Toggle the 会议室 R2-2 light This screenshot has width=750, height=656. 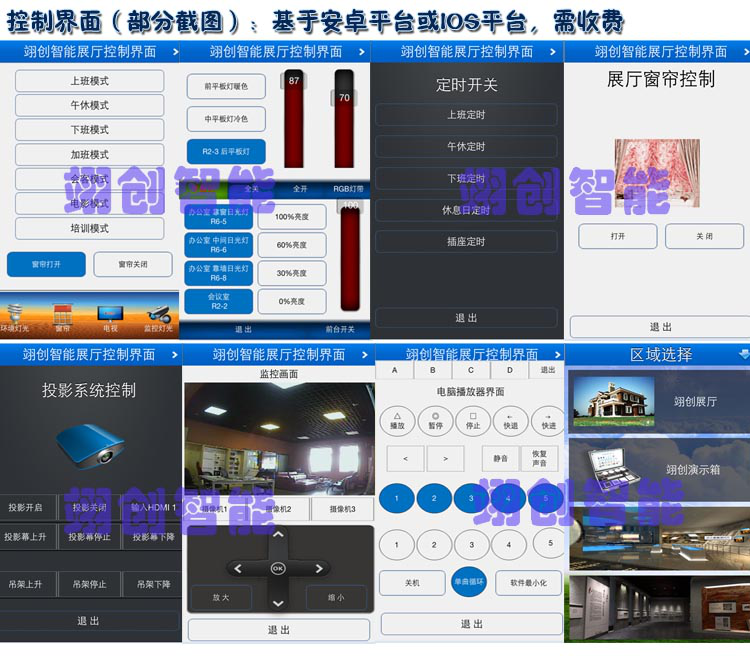pos(219,301)
